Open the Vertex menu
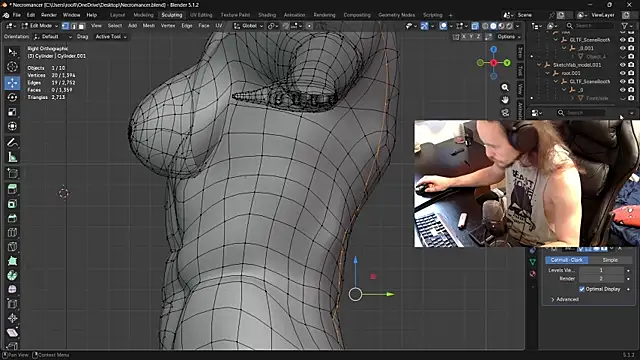The image size is (640, 360). (x=168, y=26)
